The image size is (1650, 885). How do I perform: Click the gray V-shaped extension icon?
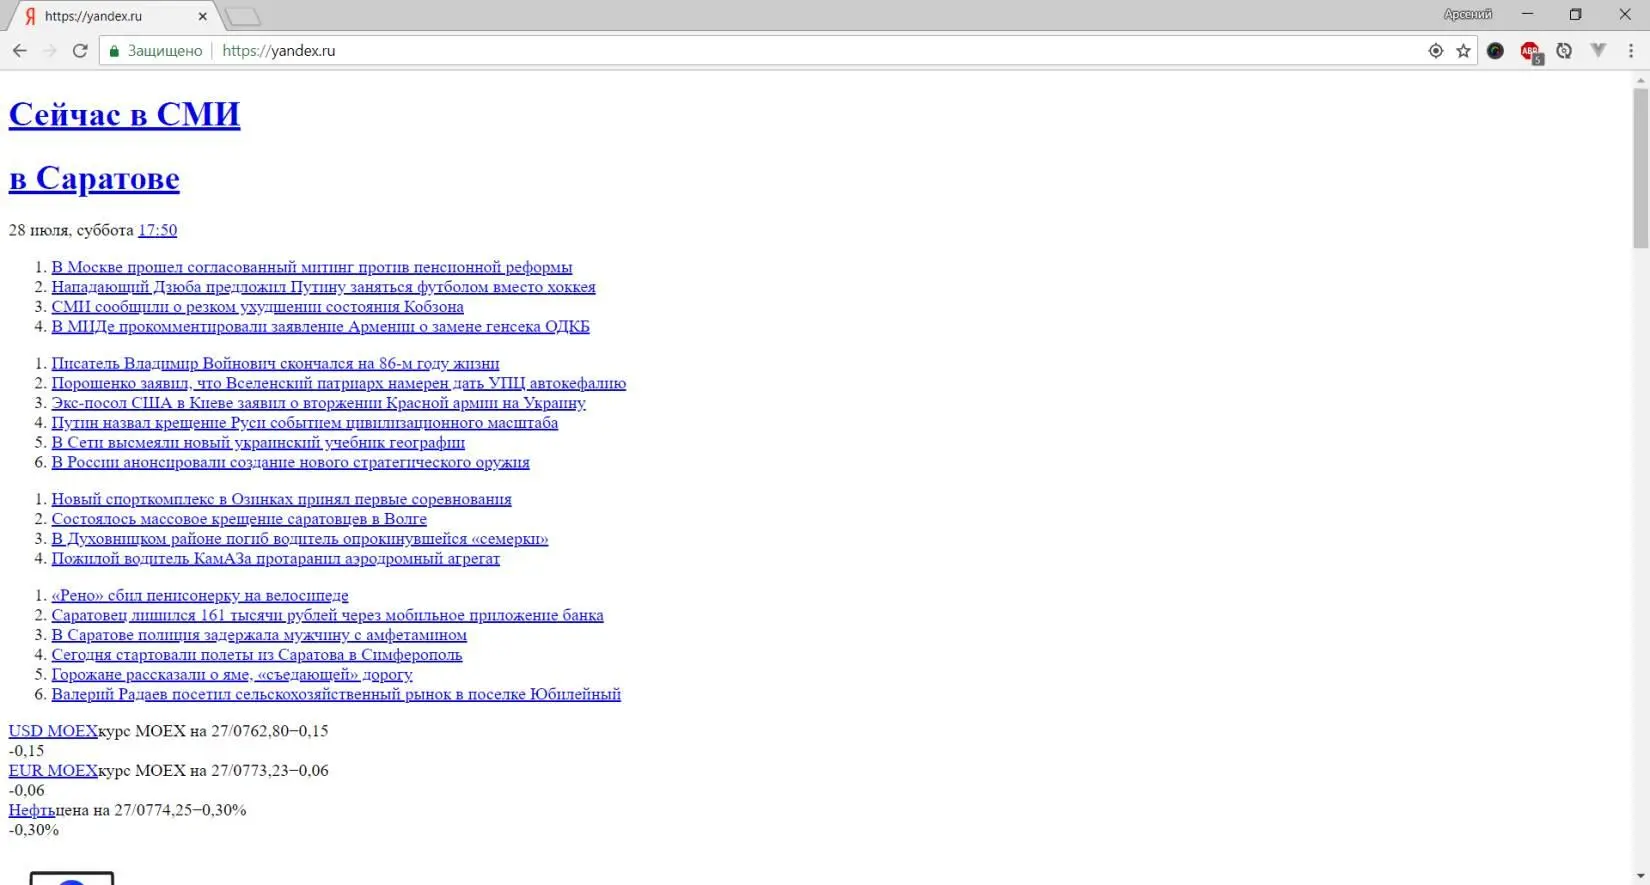[x=1598, y=51]
